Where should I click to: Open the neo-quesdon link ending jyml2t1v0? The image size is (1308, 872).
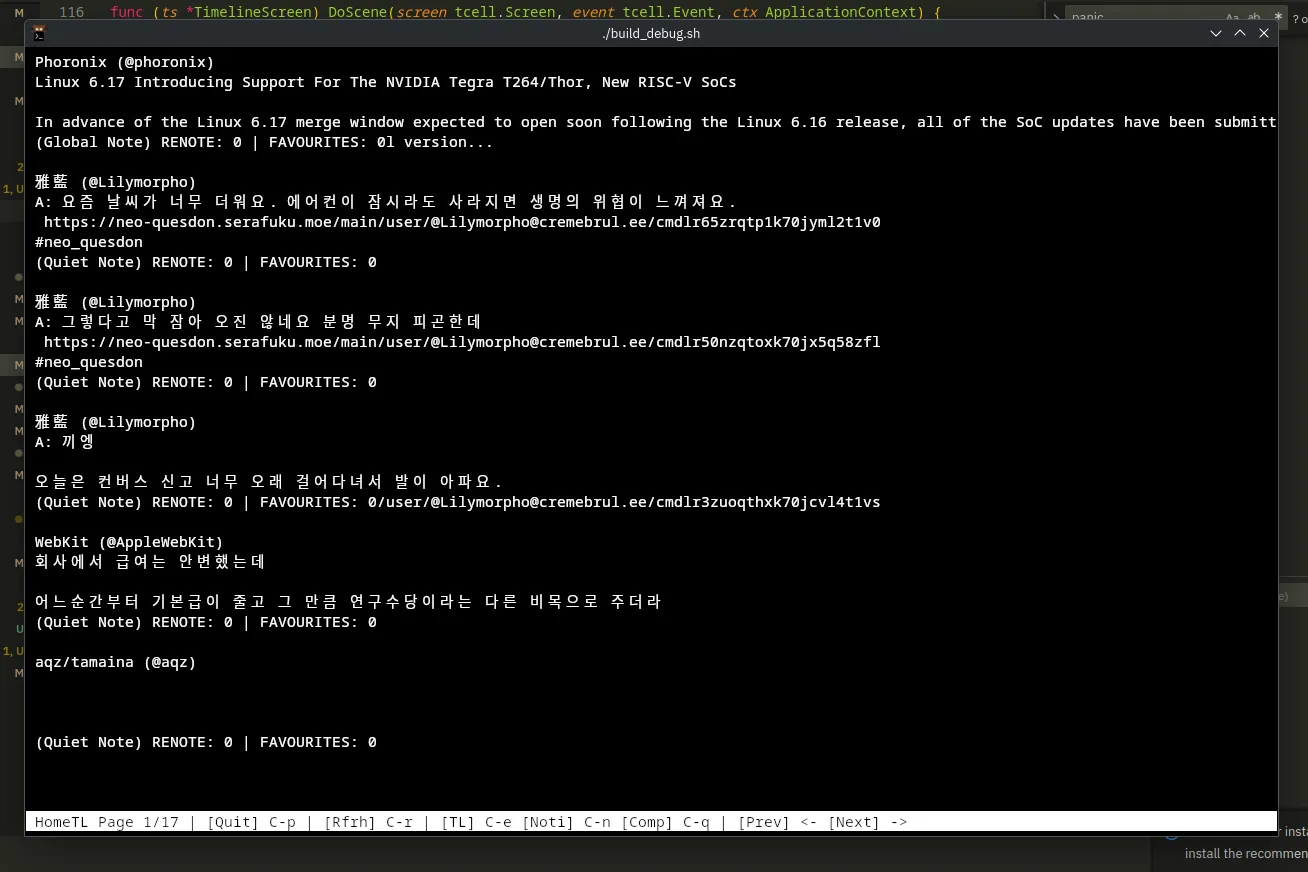pos(462,222)
